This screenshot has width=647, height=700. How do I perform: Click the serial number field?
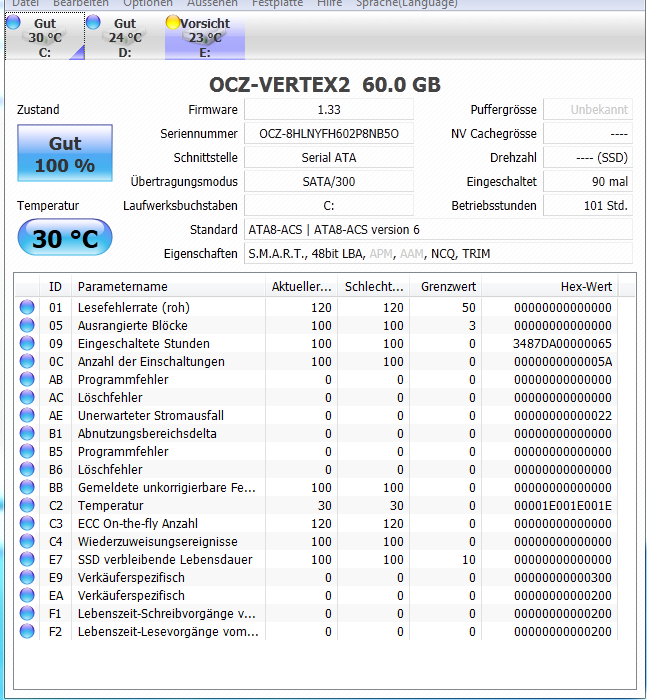(x=329, y=133)
